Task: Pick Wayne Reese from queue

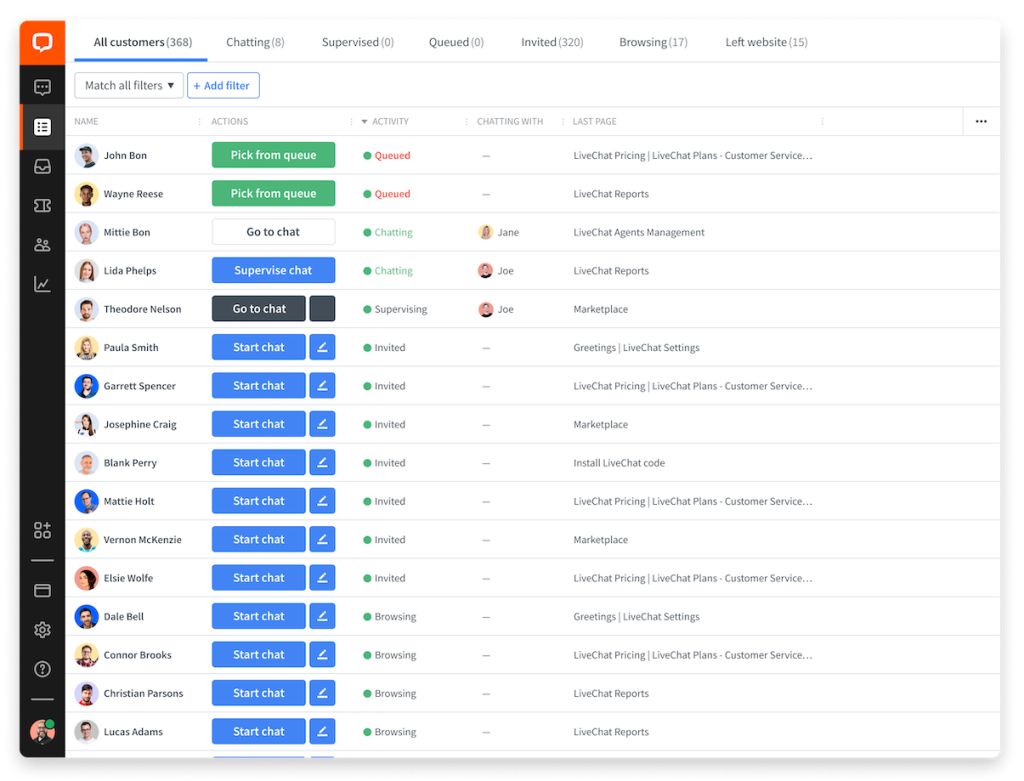Action: [273, 194]
